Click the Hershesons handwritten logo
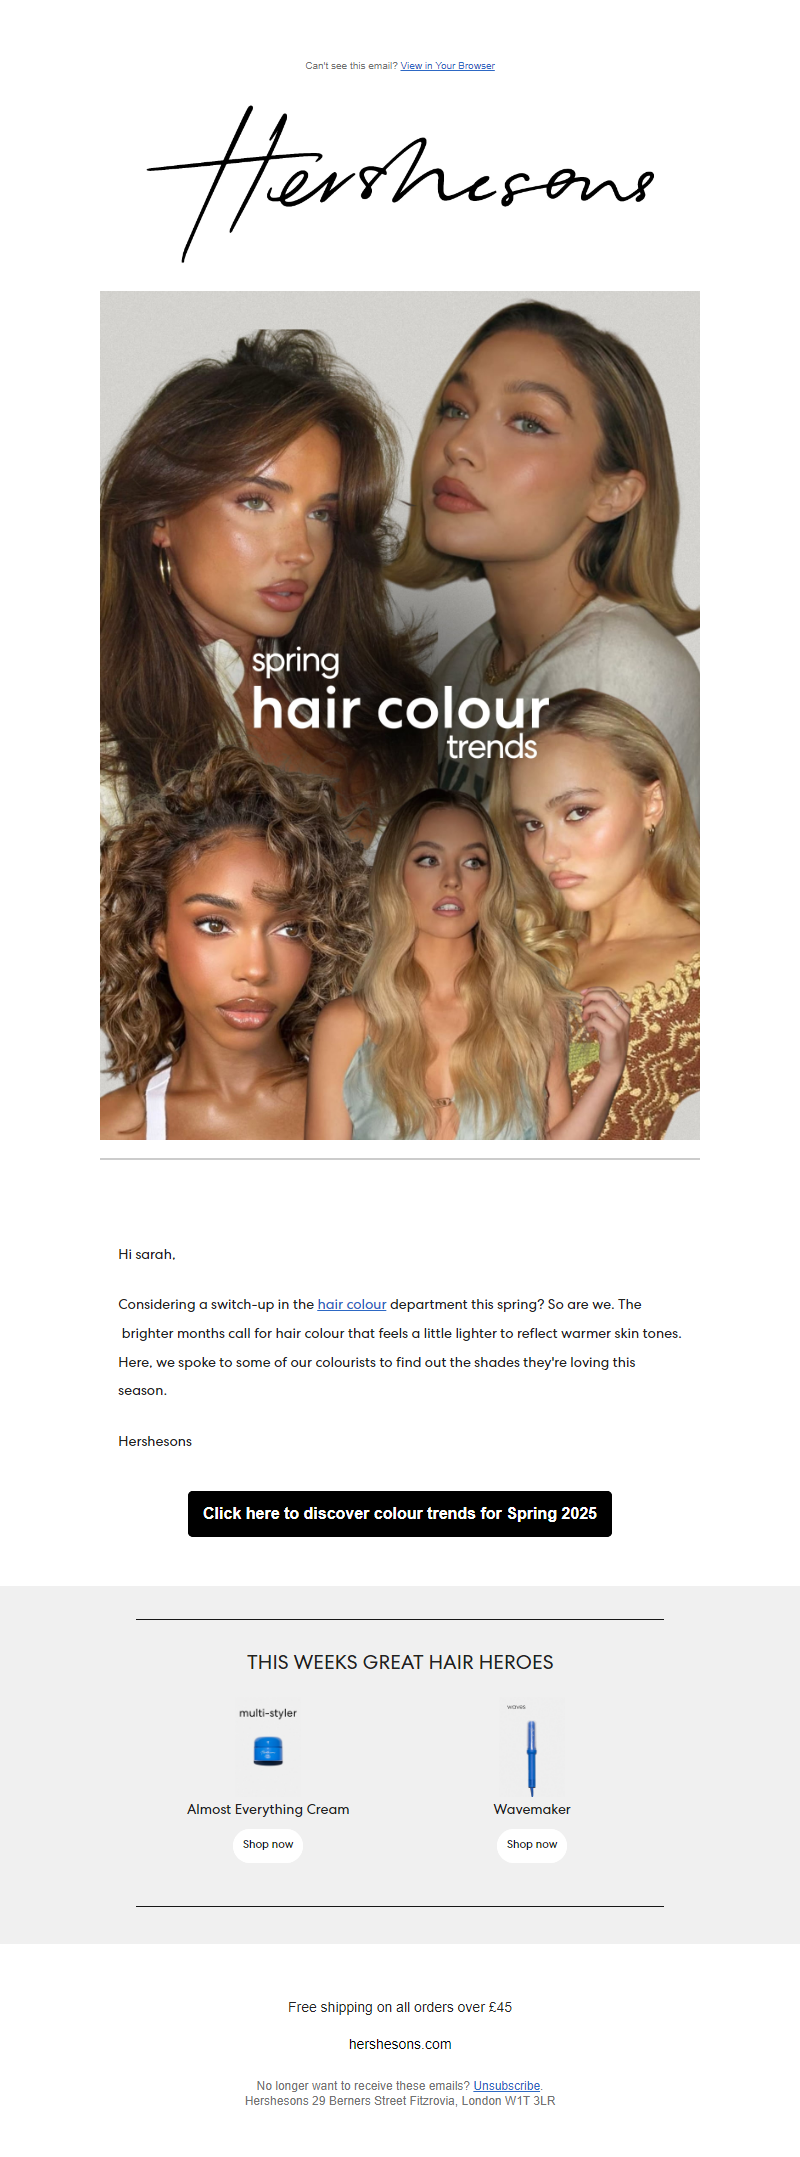The width and height of the screenshot is (800, 2157). pyautogui.click(x=400, y=184)
